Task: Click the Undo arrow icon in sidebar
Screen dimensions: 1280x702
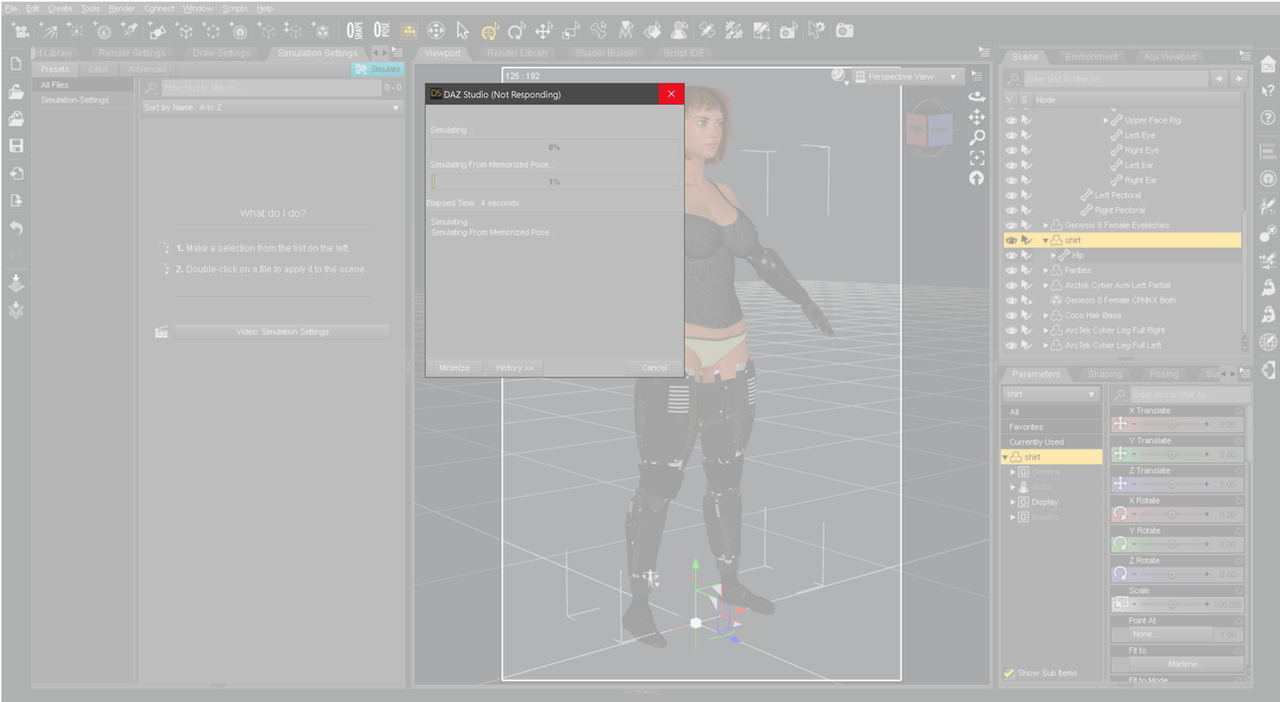Action: click(x=16, y=228)
